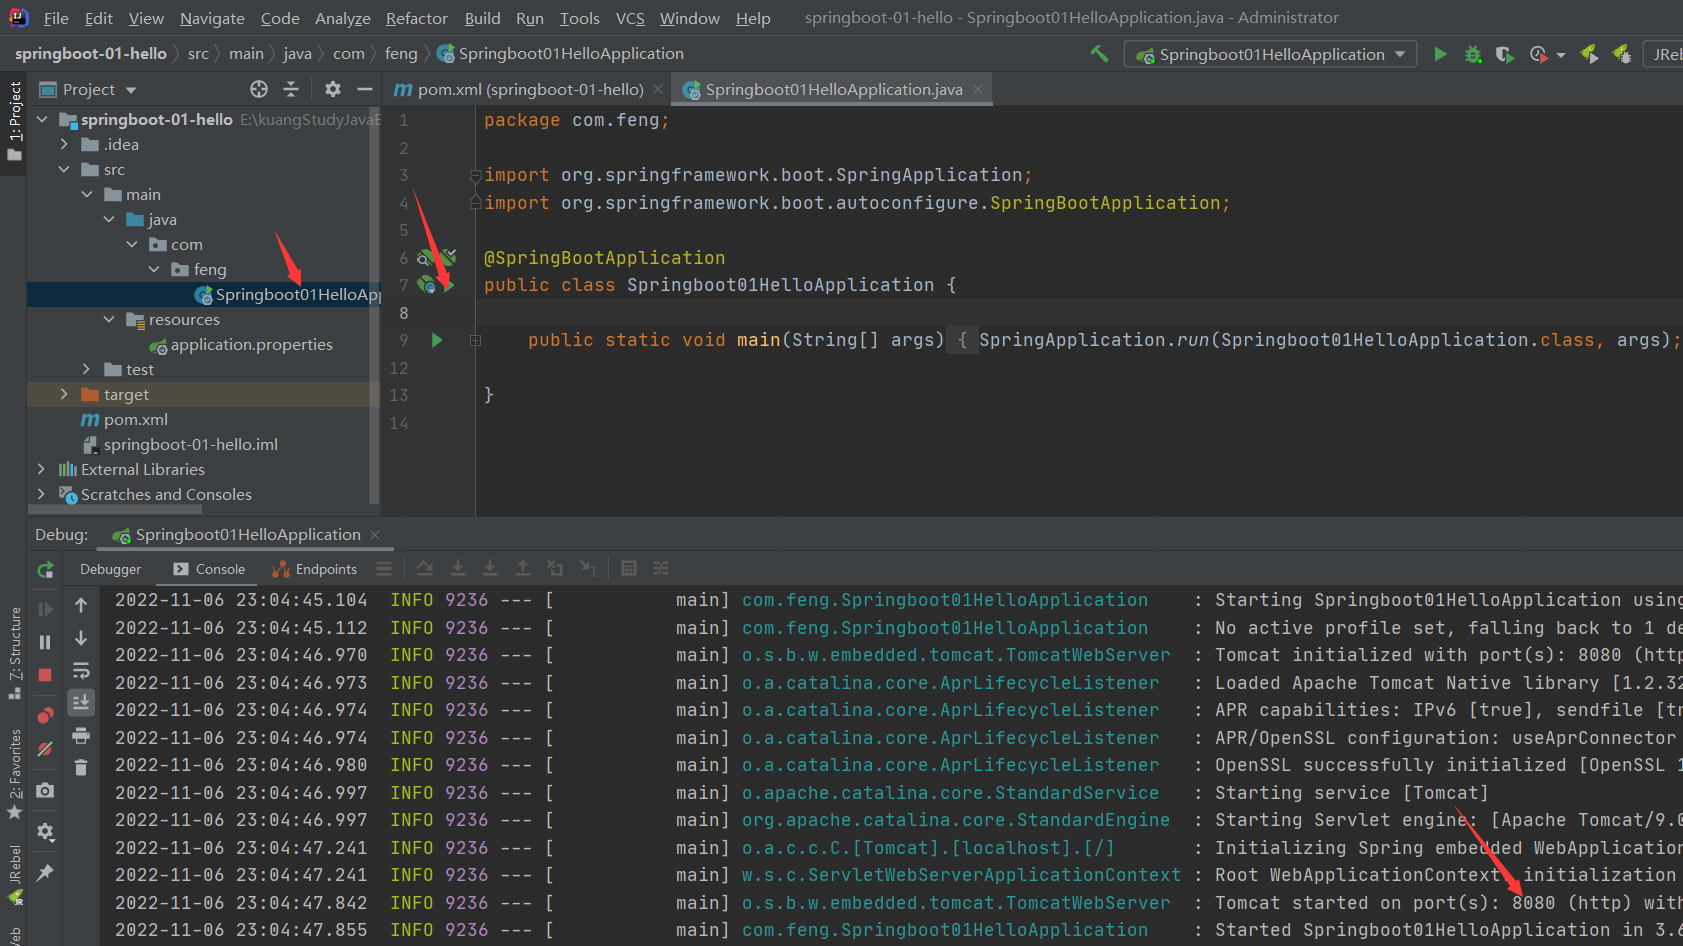1683x946 pixels.
Task: Click the pin tab icon in debug panel
Action: point(45,872)
